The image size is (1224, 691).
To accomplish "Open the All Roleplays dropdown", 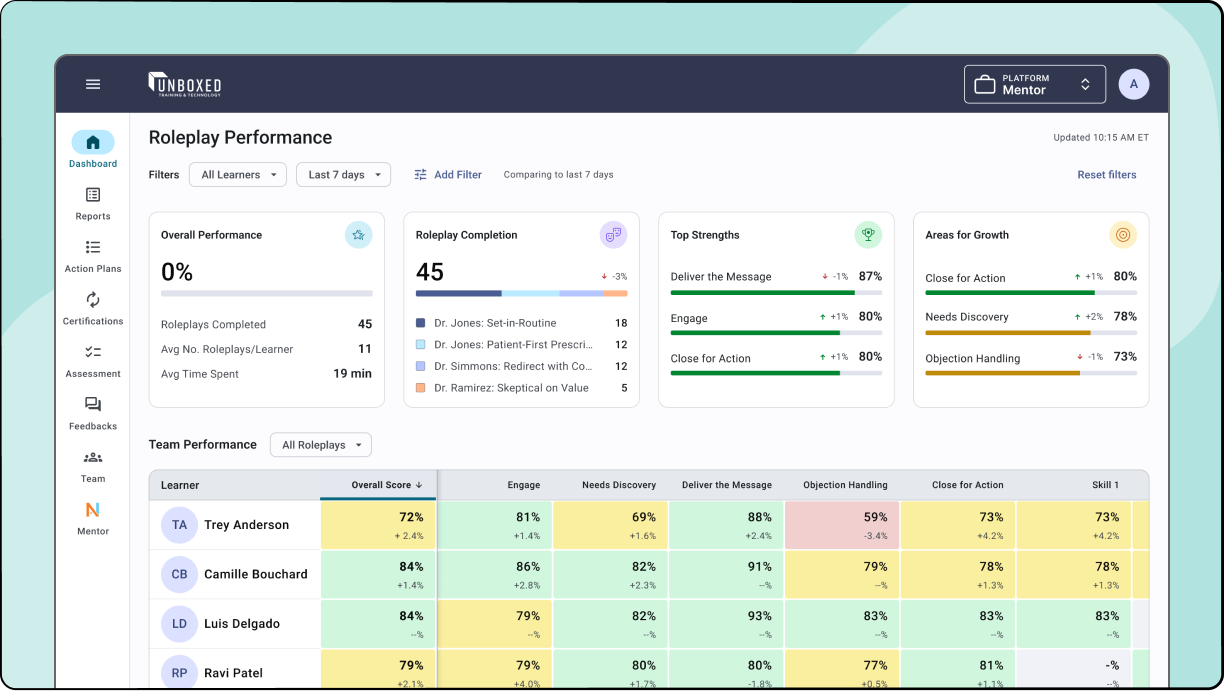I will click(320, 444).
